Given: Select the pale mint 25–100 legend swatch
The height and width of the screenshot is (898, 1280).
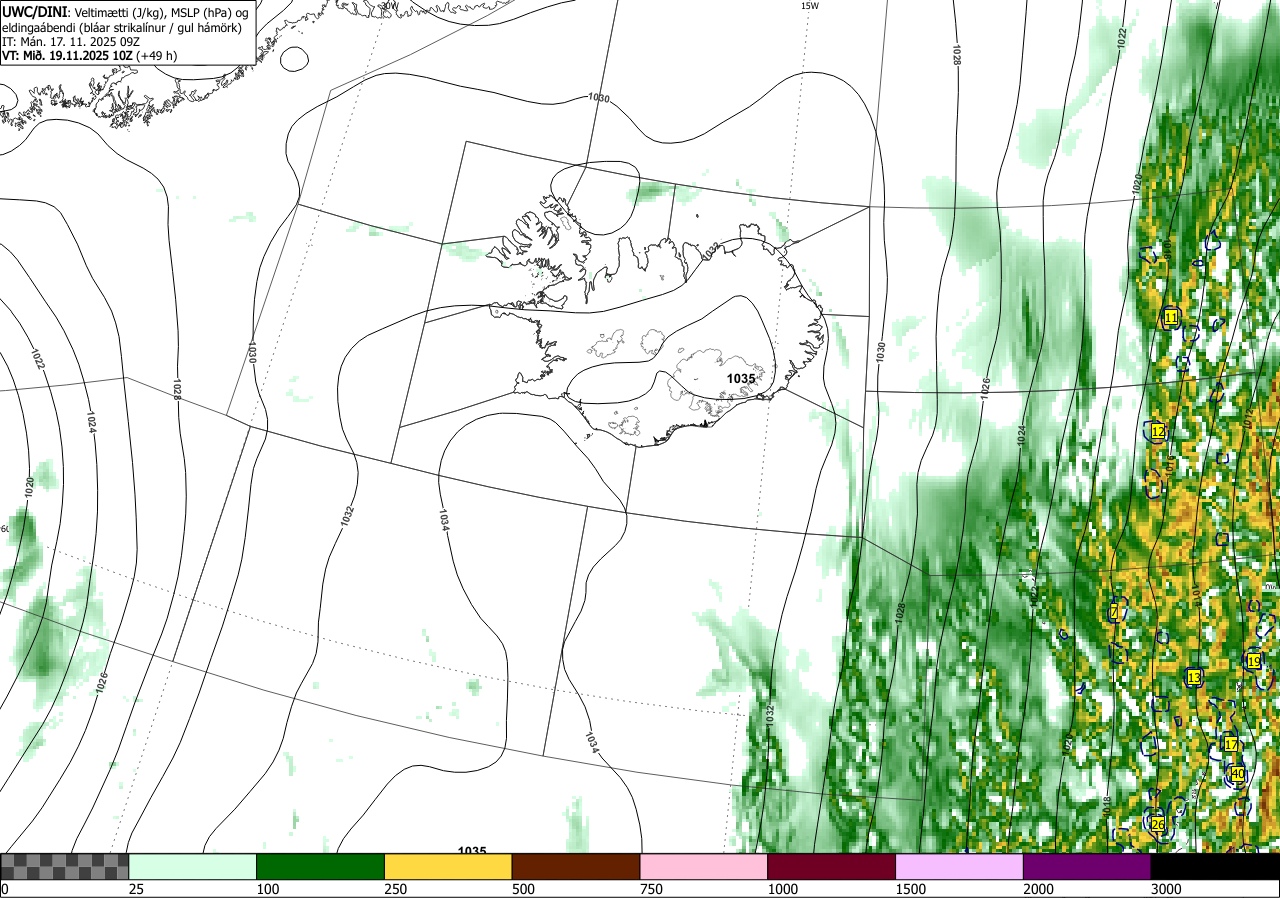Looking at the screenshot, I should (x=193, y=866).
